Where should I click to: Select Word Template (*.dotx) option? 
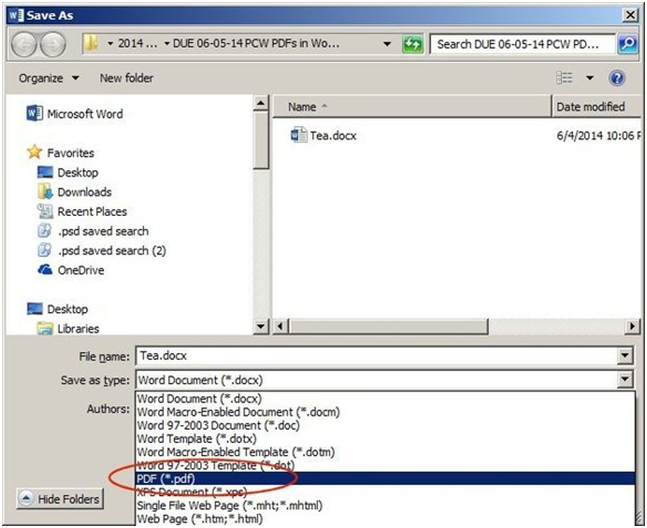[385, 438]
